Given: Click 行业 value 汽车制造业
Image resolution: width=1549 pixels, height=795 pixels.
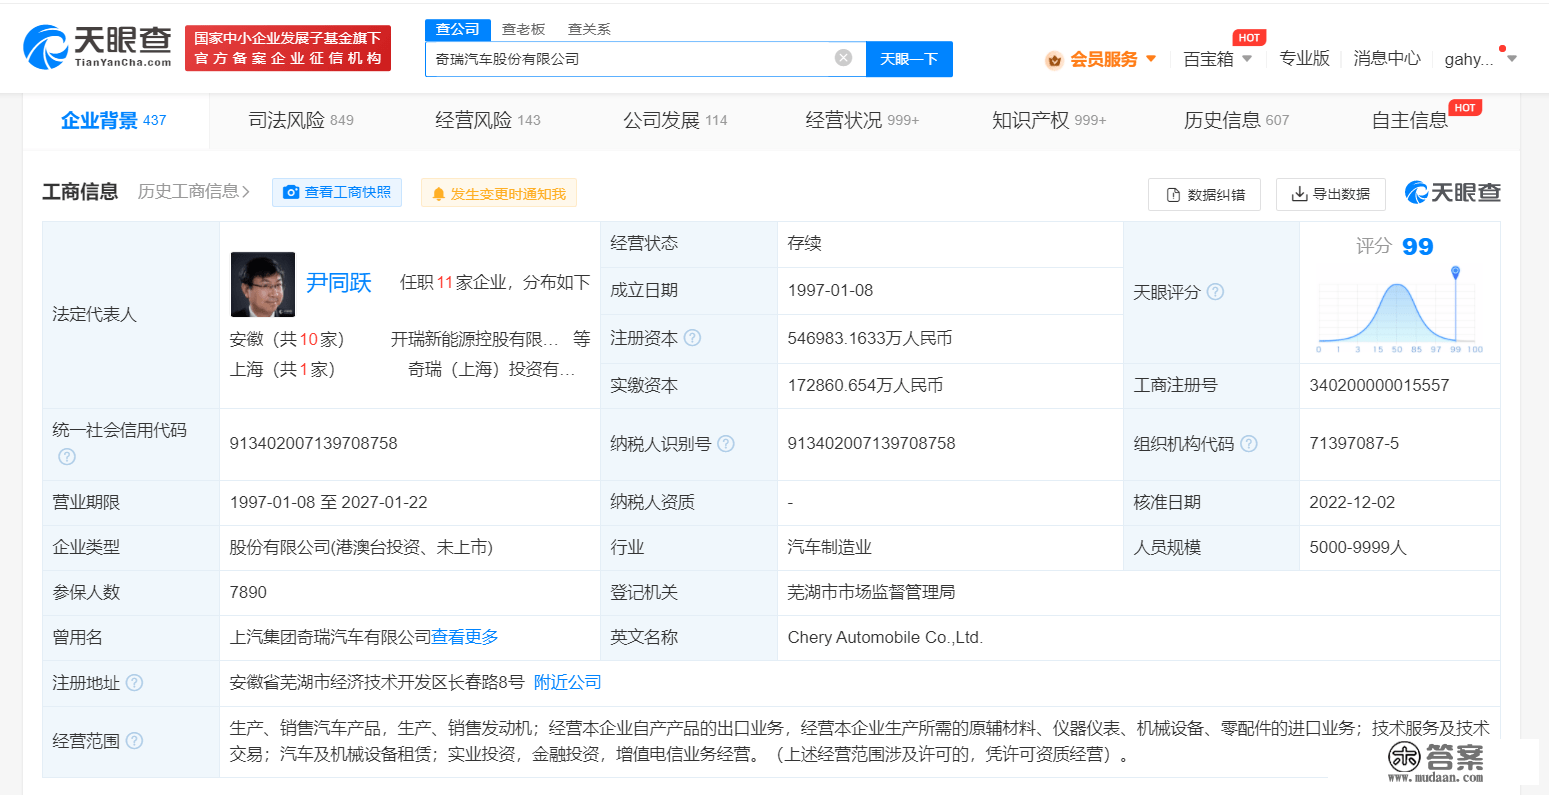Looking at the screenshot, I should pos(829,547).
